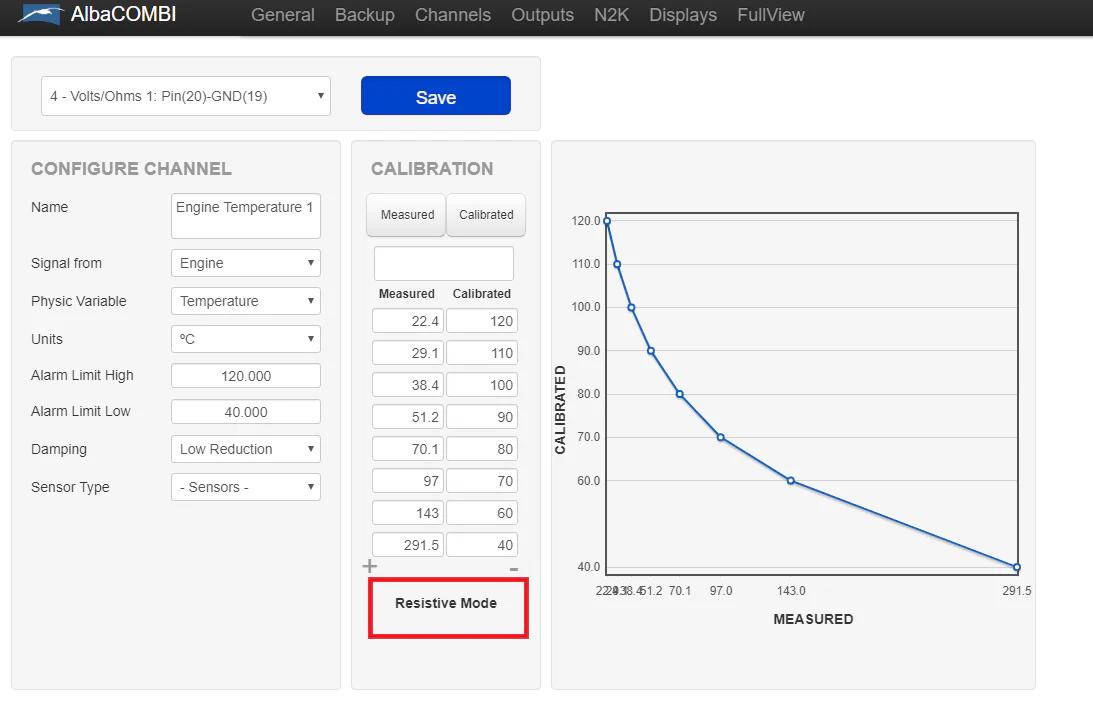The width and height of the screenshot is (1093, 719).
Task: Click the Resistive Mode button
Action: 448,607
